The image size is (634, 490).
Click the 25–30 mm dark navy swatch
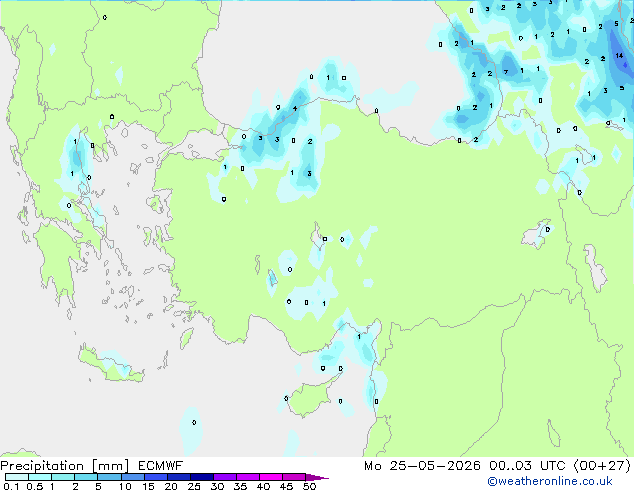coord(202,477)
